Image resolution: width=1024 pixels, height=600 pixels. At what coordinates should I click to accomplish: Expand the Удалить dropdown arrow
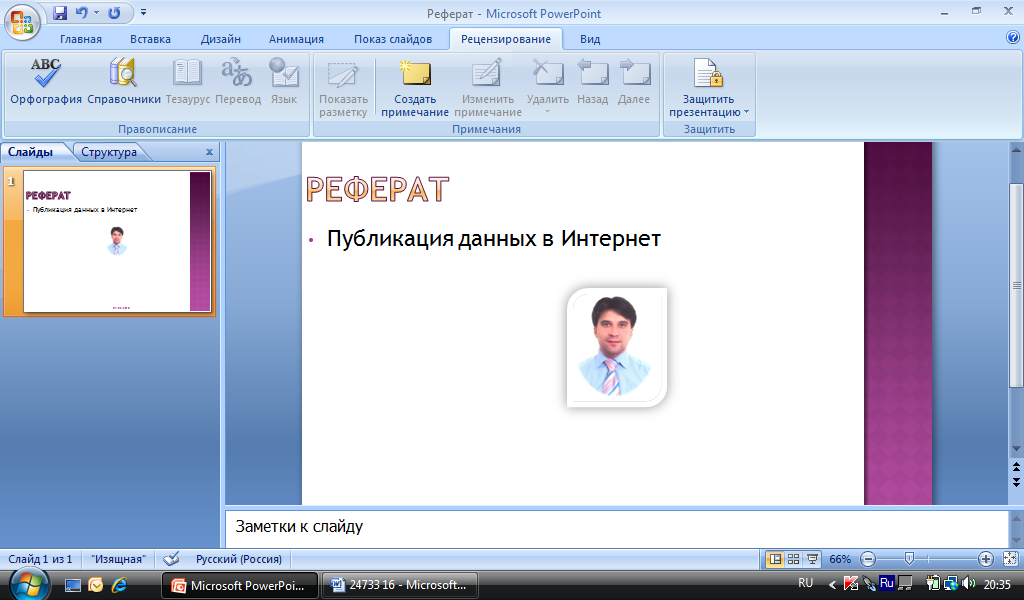tap(547, 112)
